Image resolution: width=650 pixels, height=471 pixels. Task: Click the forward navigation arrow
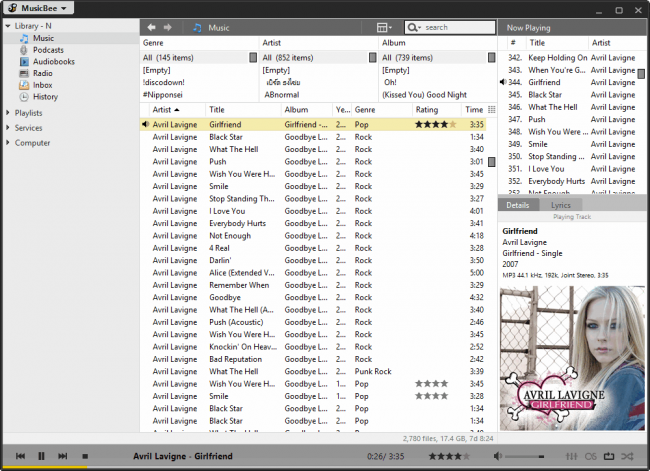pos(167,27)
